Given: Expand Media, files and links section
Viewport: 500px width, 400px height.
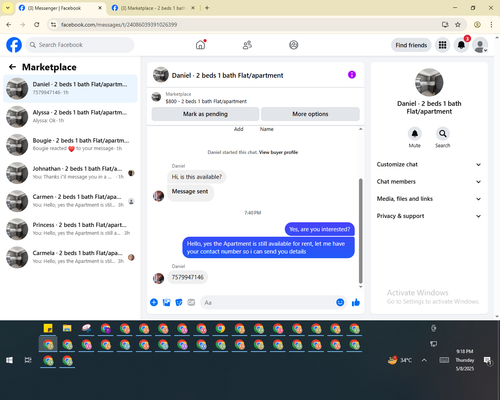Looking at the screenshot, I should coord(429,199).
